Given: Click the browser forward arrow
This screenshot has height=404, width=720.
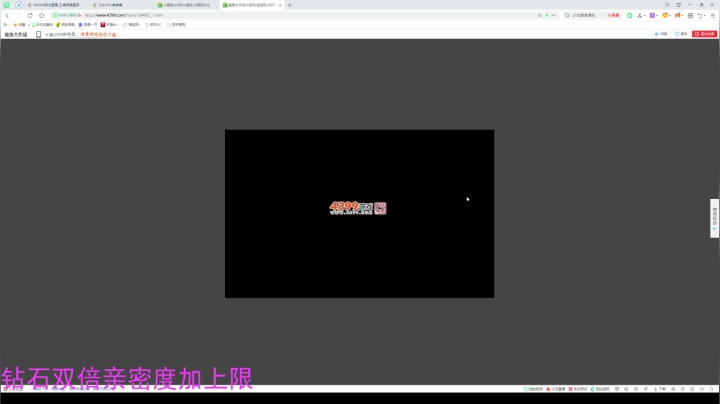Looking at the screenshot, I should [18, 15].
